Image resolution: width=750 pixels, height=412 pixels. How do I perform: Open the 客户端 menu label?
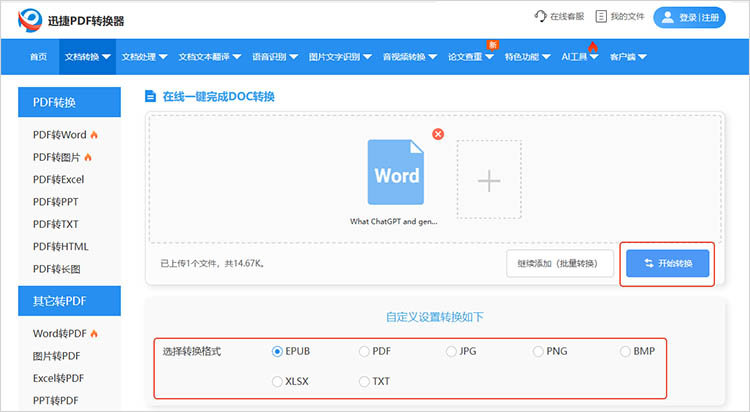tap(623, 57)
